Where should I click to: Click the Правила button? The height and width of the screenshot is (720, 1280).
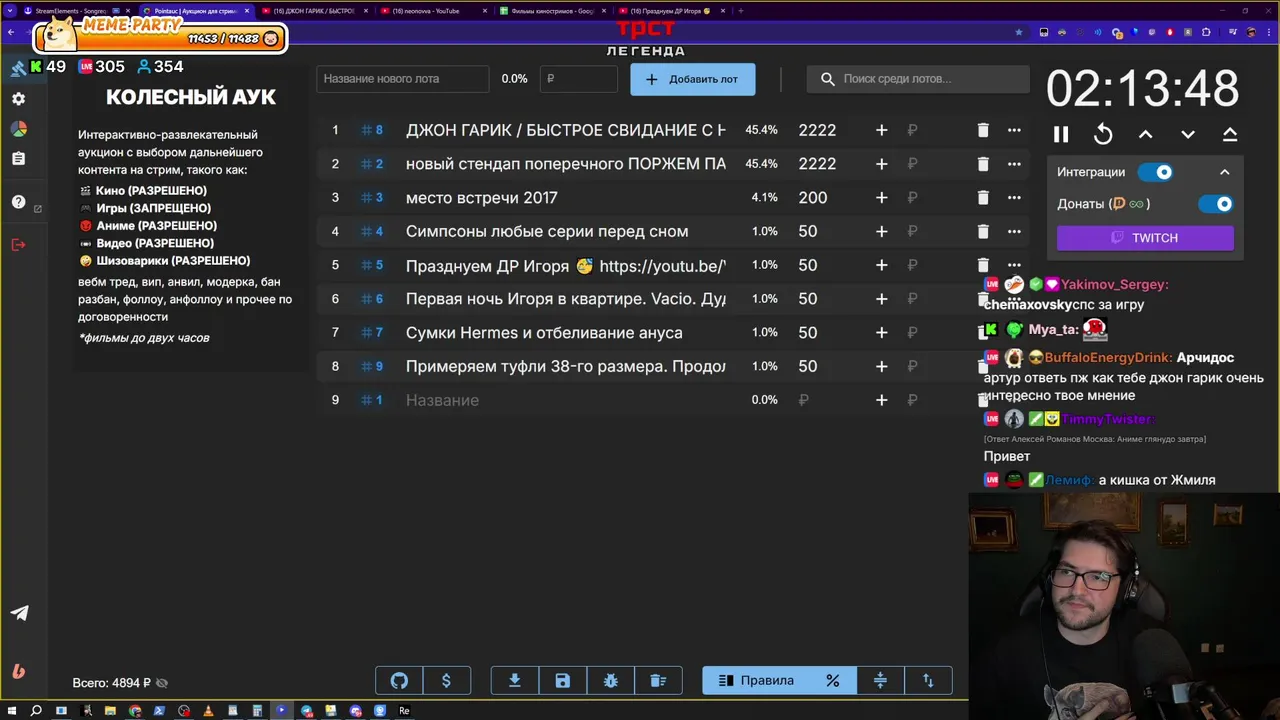[x=756, y=681]
